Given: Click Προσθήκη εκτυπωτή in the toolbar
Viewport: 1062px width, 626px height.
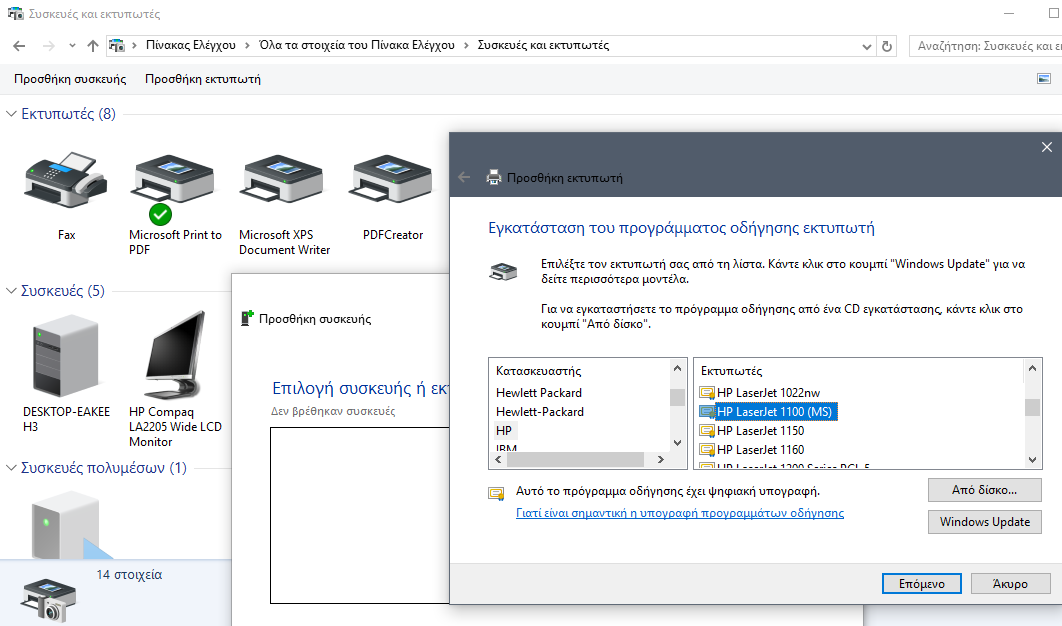Looking at the screenshot, I should [203, 79].
